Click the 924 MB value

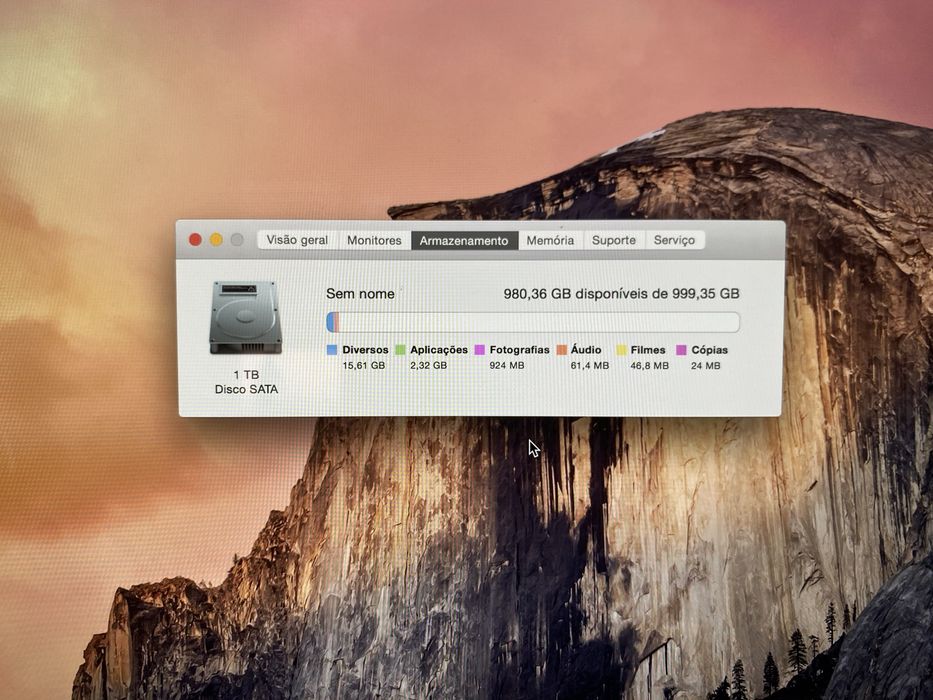point(507,365)
